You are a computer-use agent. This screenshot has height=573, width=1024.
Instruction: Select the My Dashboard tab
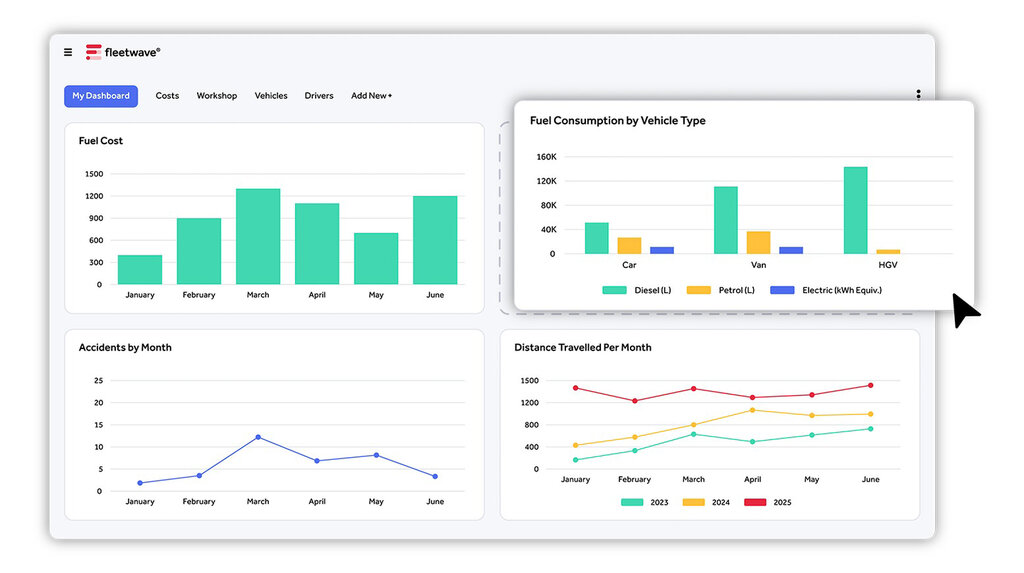101,96
